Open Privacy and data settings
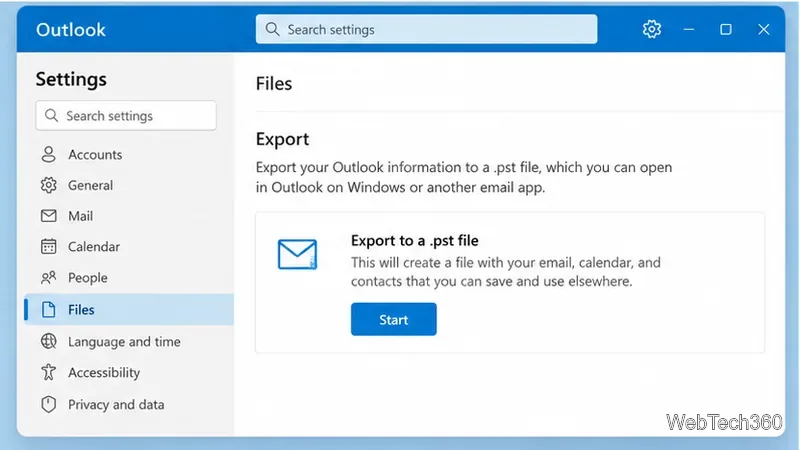Screen dimensions: 800x450 [129, 404]
